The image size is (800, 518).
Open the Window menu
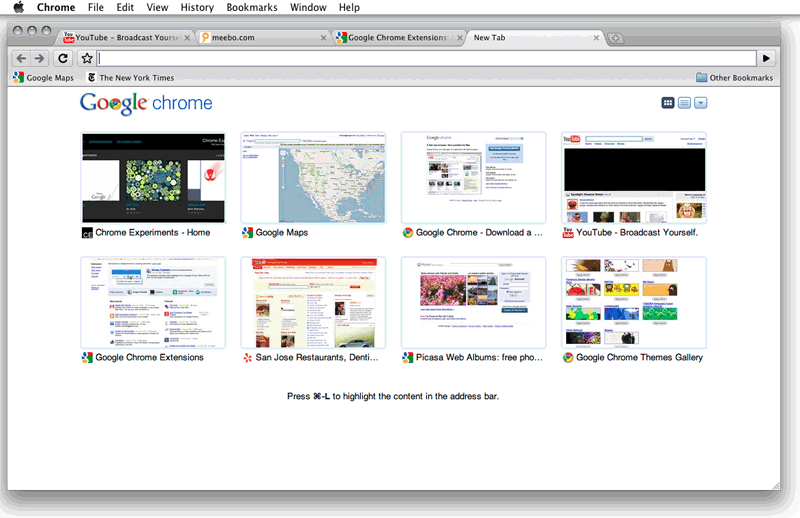click(308, 7)
